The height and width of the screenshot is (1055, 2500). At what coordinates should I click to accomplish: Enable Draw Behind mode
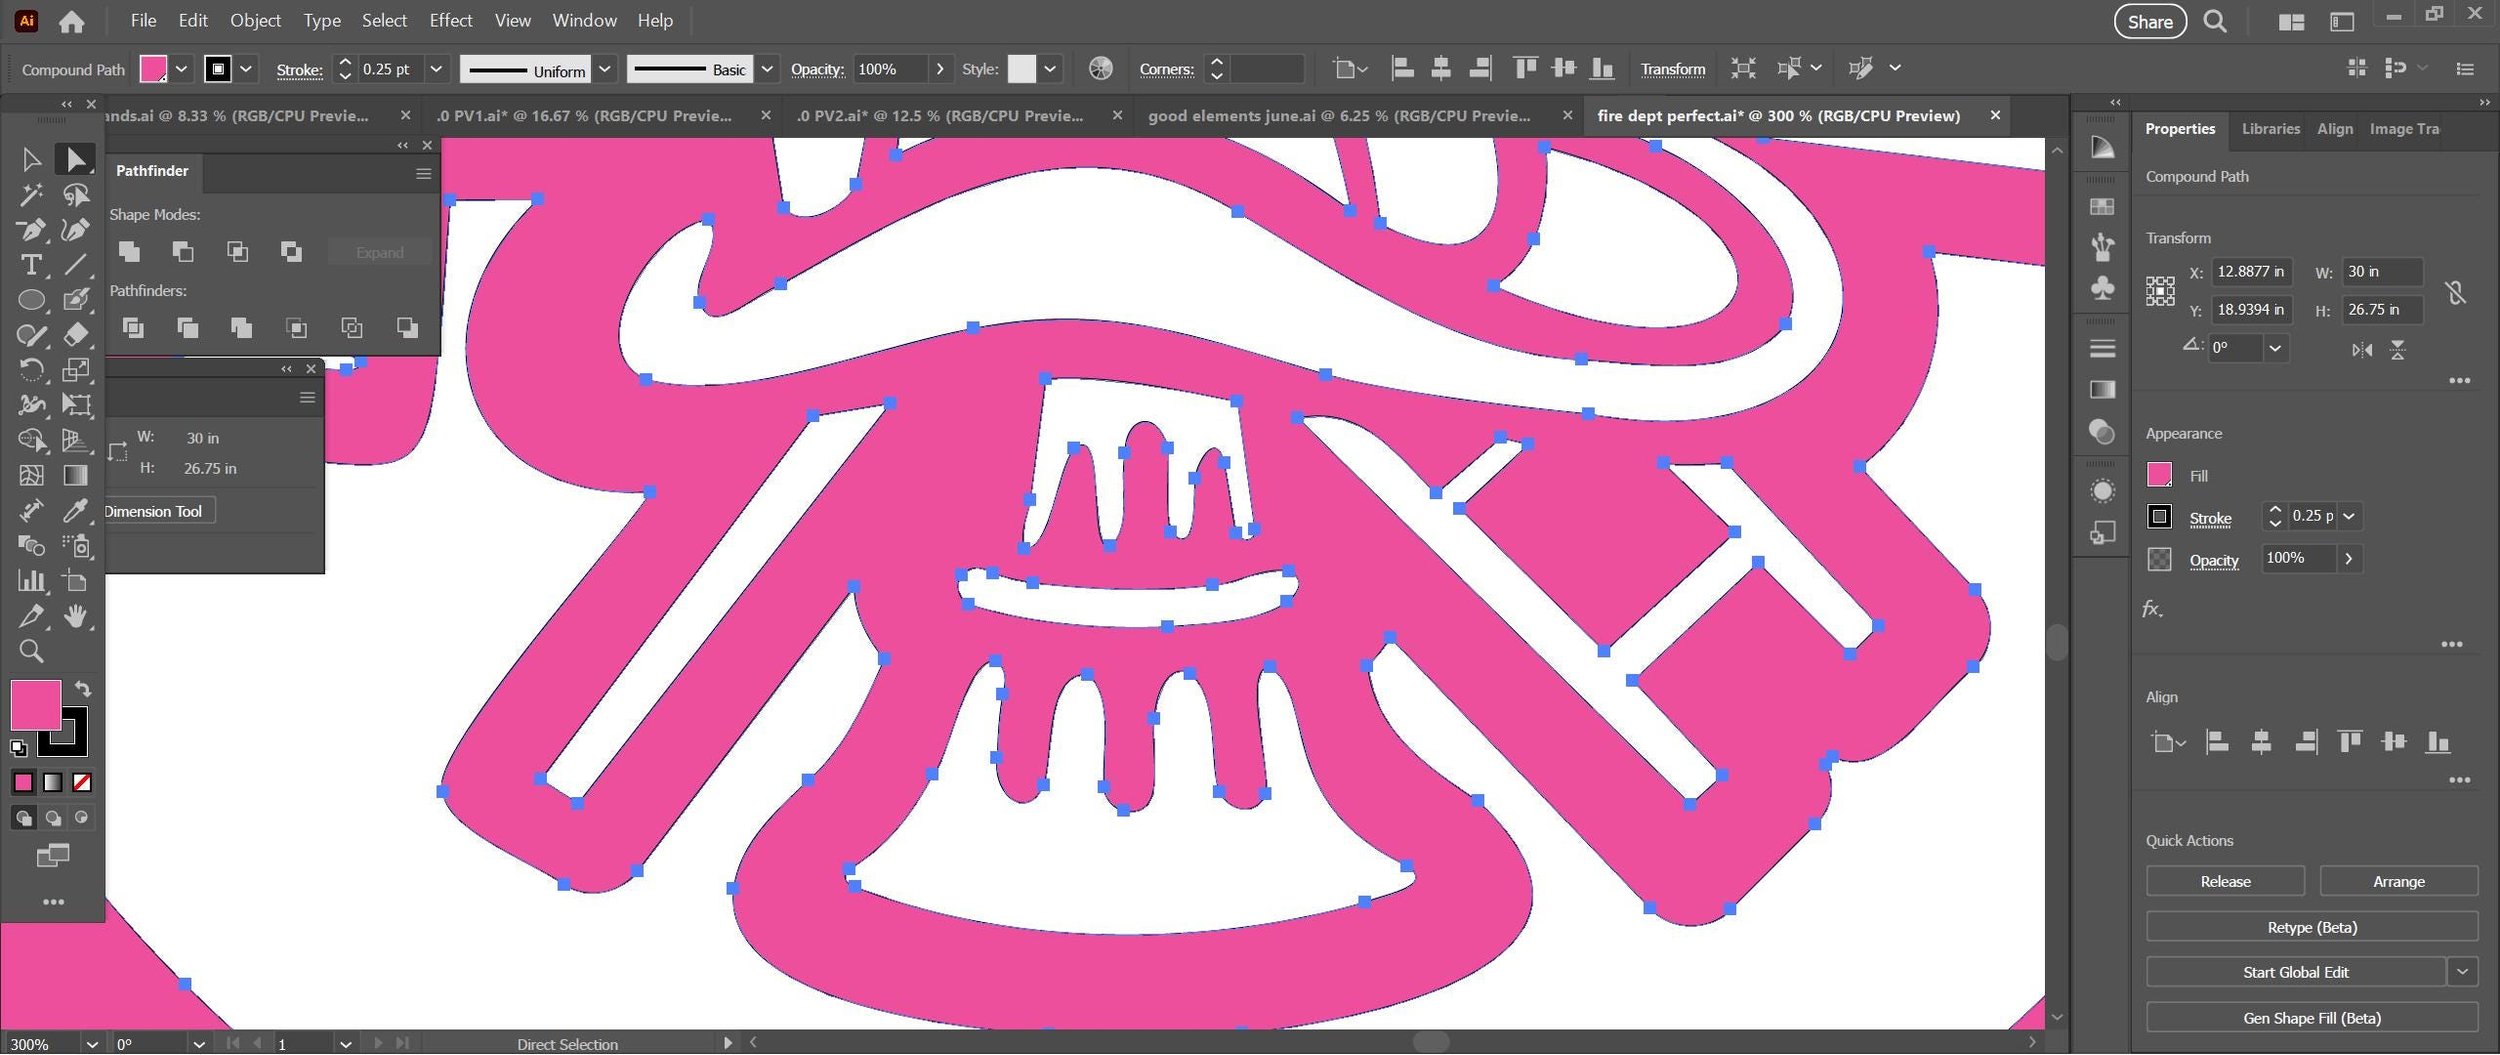pyautogui.click(x=52, y=818)
